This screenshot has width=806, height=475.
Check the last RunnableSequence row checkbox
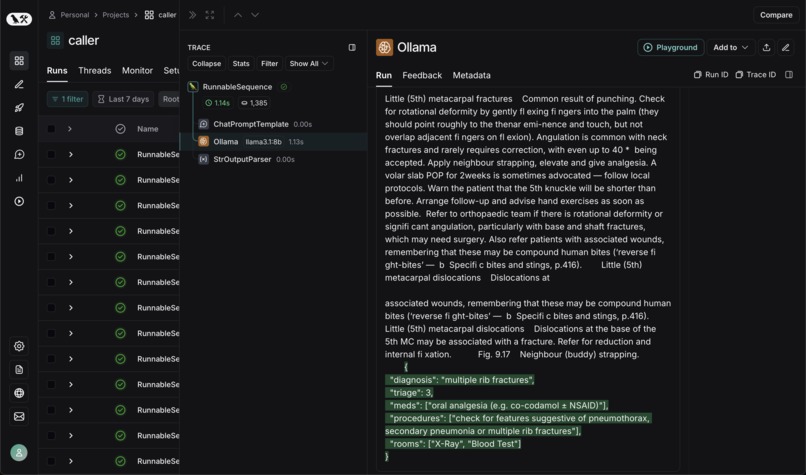tap(51, 461)
